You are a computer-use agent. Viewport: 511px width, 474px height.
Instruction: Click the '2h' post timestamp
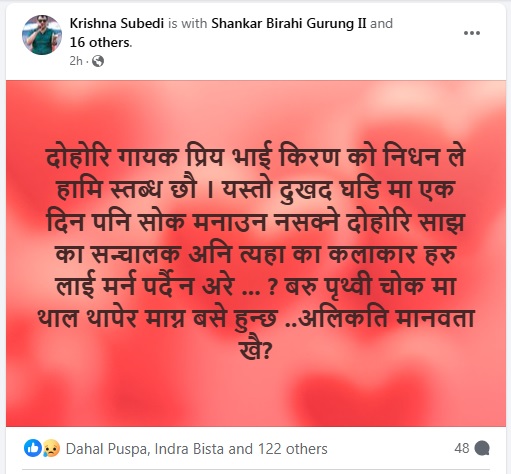[x=76, y=61]
